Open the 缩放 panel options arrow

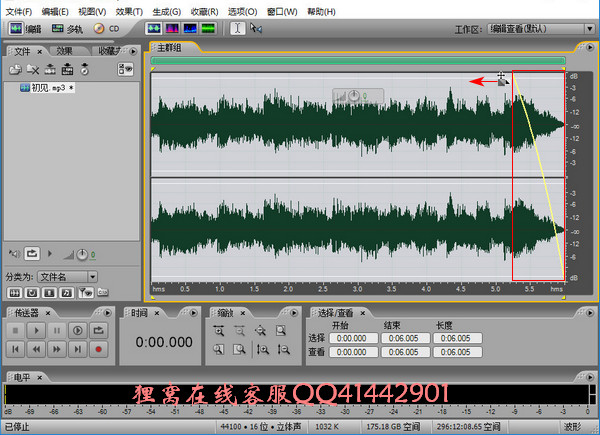pyautogui.click(x=294, y=313)
